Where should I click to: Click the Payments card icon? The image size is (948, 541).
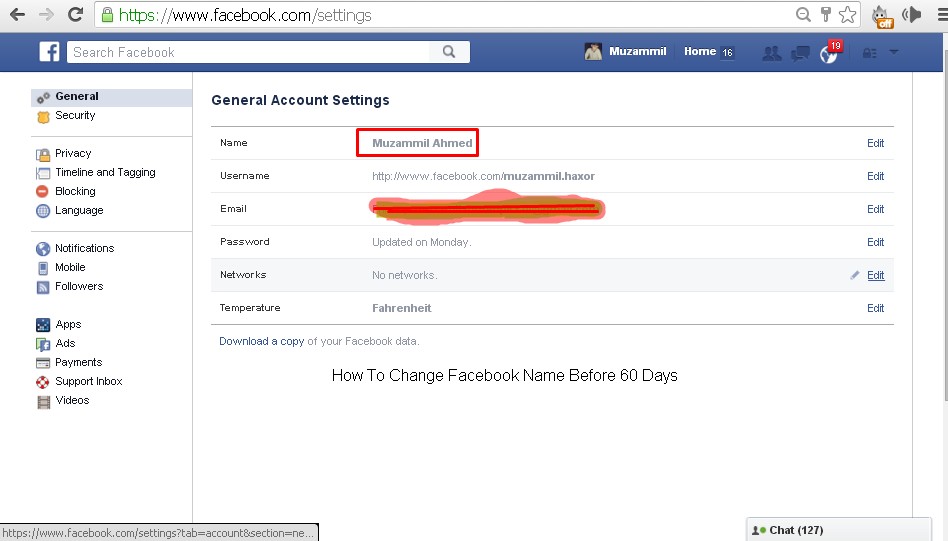43,363
